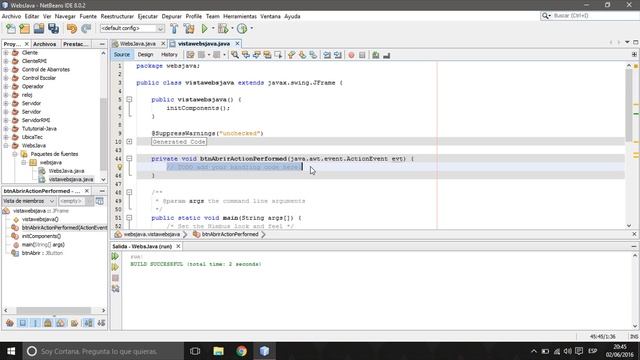Collapse the constructor fold on line 5
Viewport: 640px width, 360px height.
129,99
